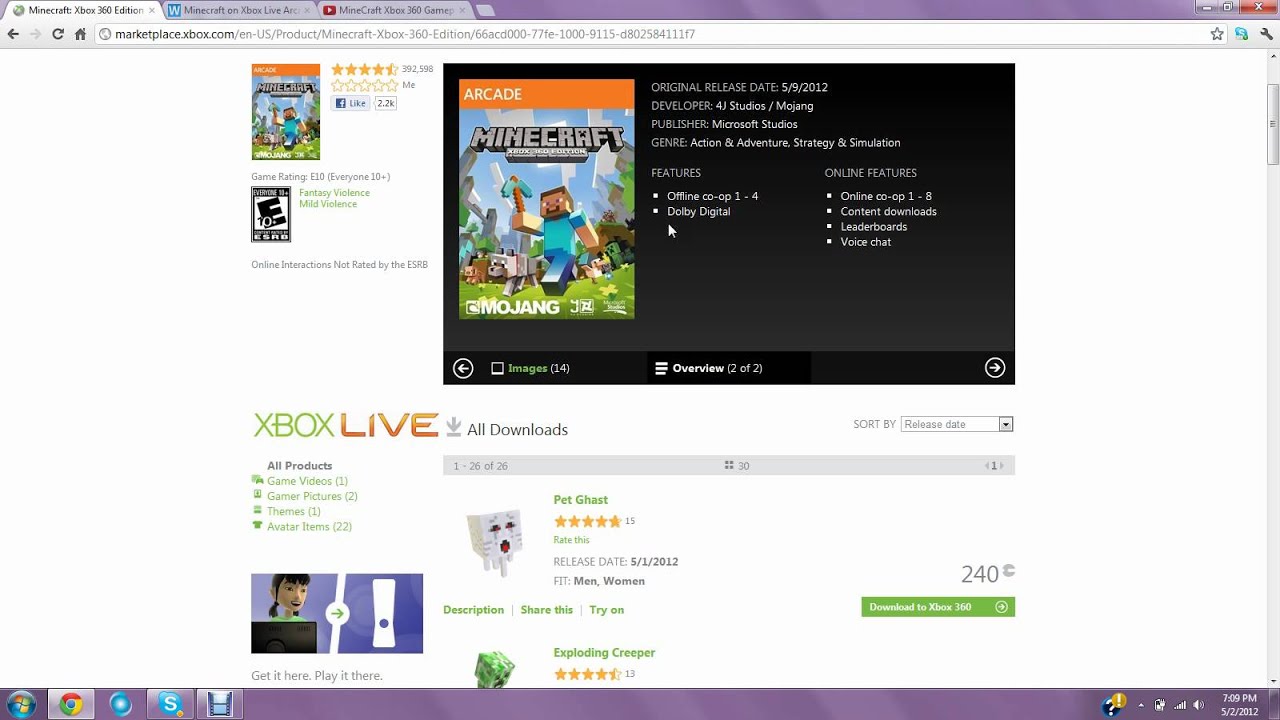Open Sort By Release date dropdown
The image size is (1280, 720).
(x=957, y=424)
